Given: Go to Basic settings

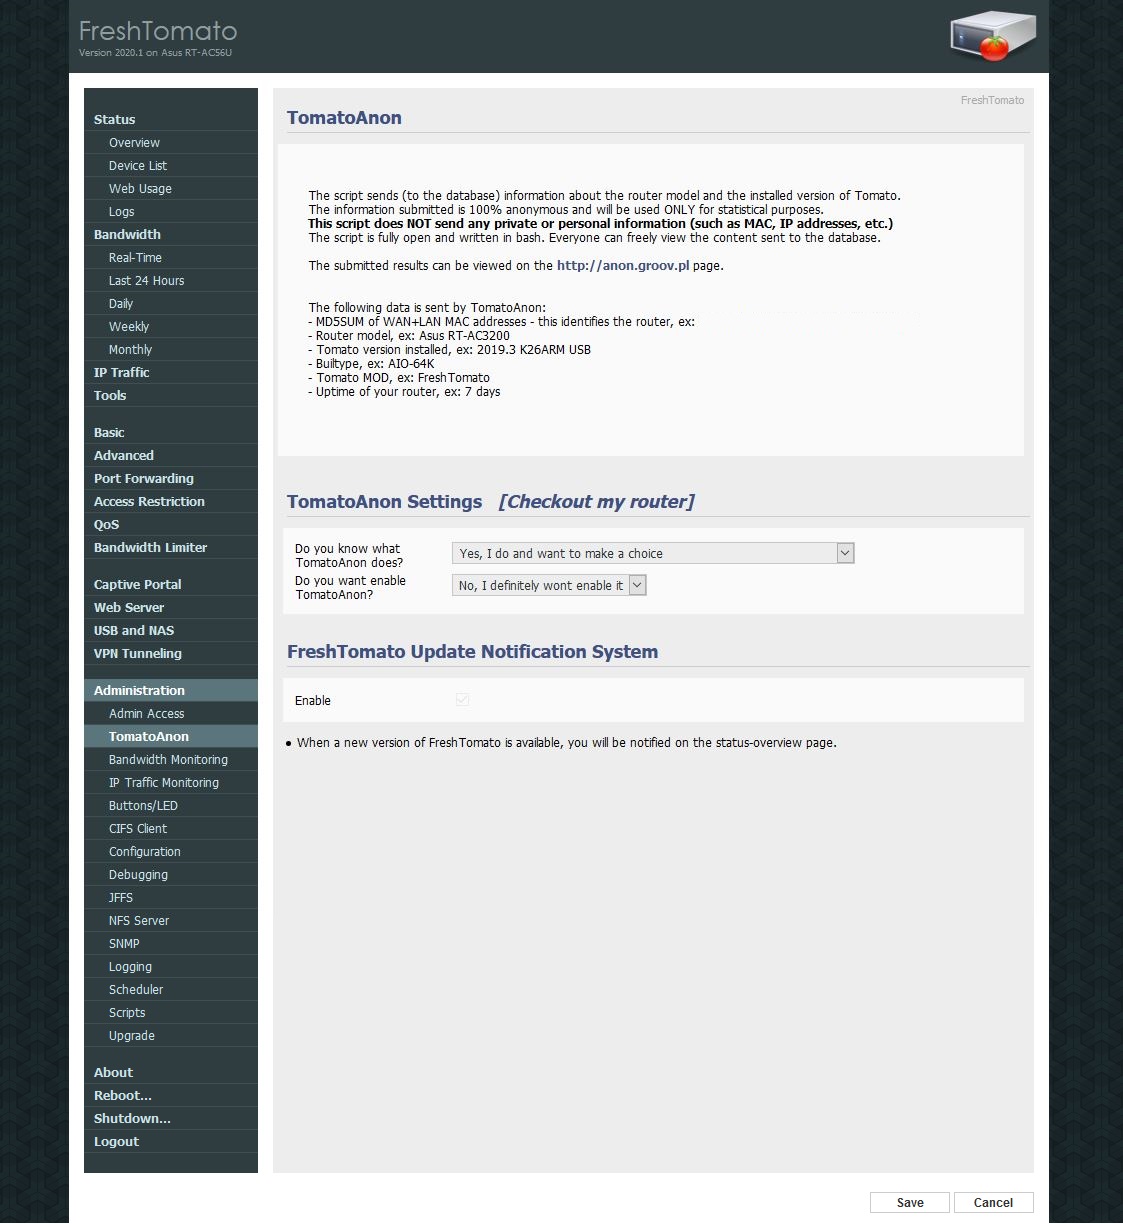Looking at the screenshot, I should pos(171,433).
